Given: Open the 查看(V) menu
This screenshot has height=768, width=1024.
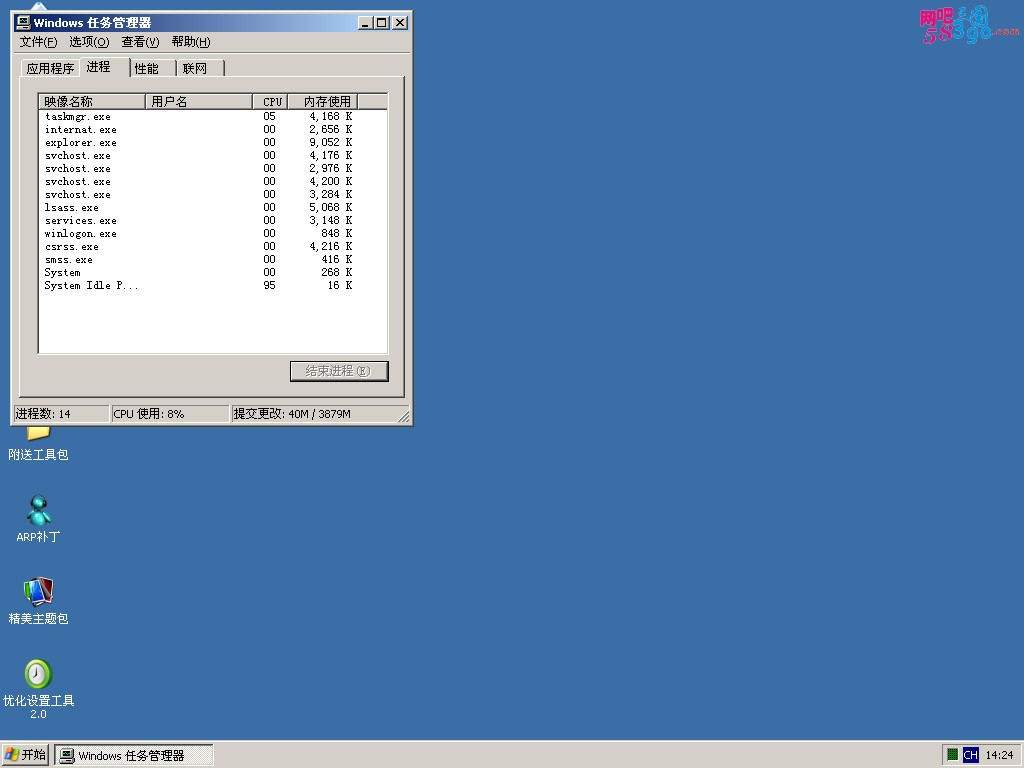Looking at the screenshot, I should [x=140, y=42].
